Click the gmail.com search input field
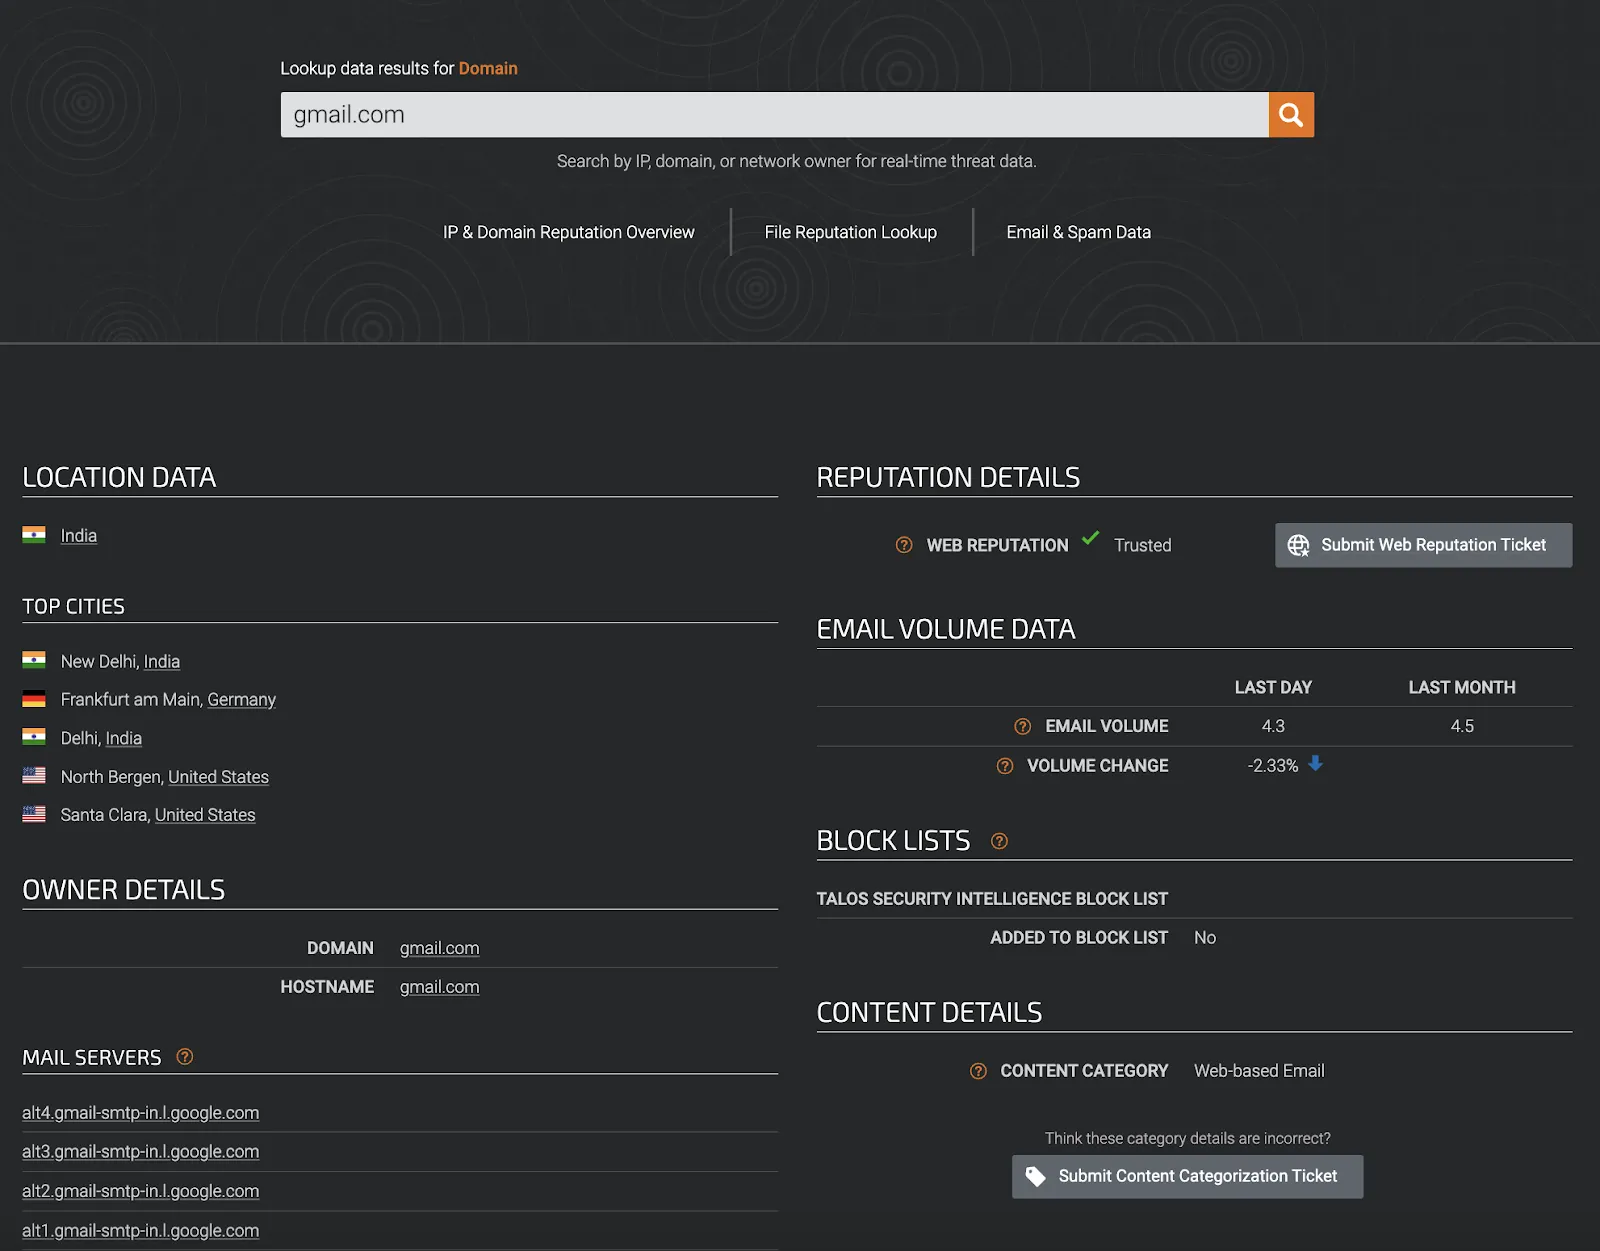1600x1251 pixels. [774, 115]
